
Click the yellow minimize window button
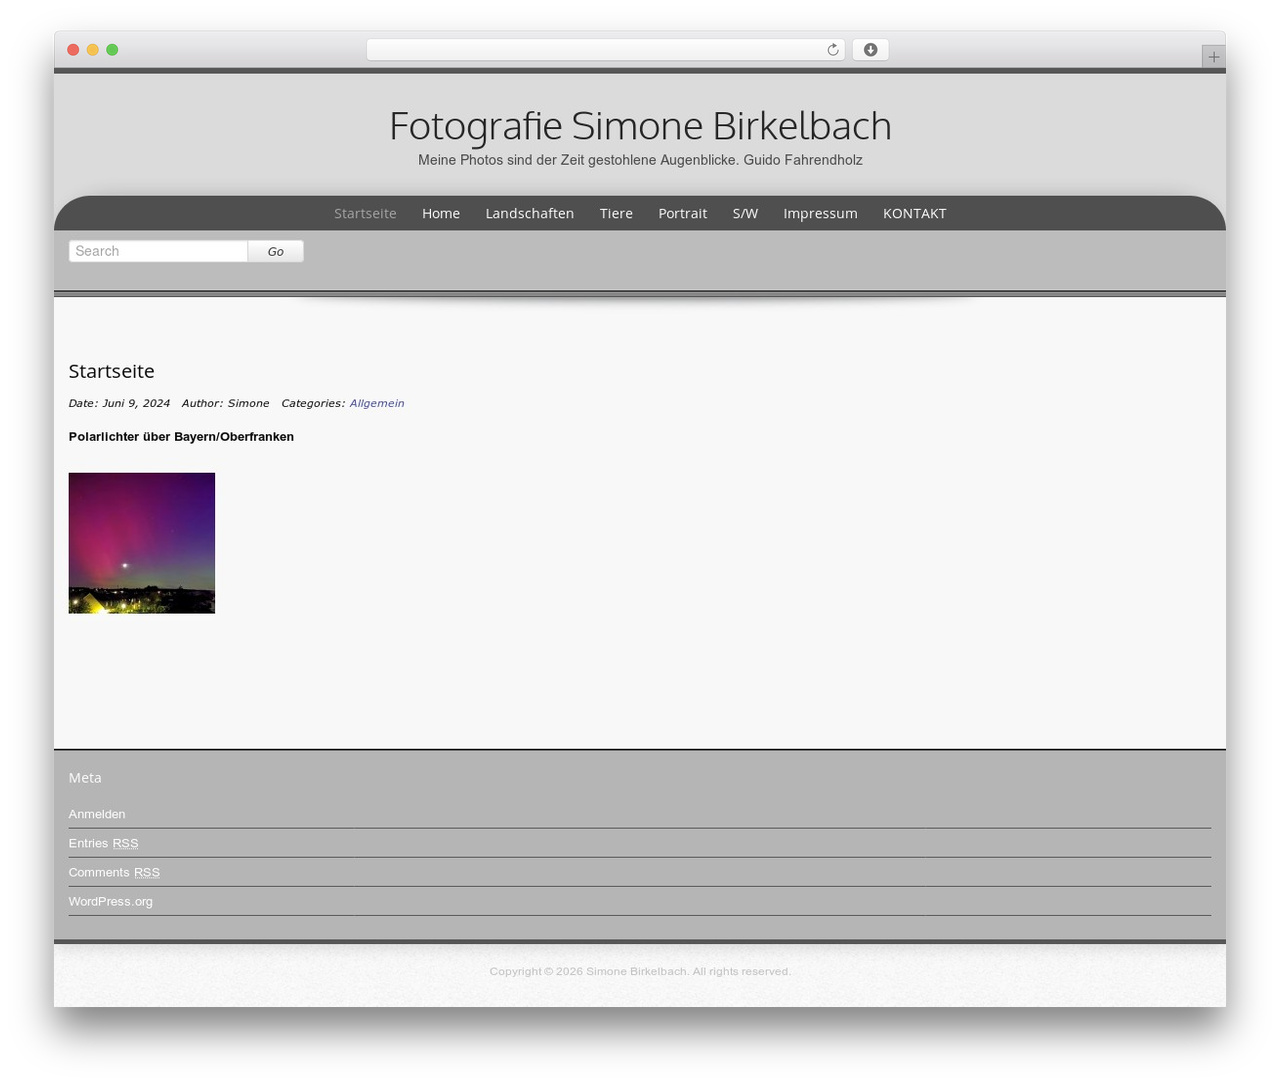tap(93, 50)
